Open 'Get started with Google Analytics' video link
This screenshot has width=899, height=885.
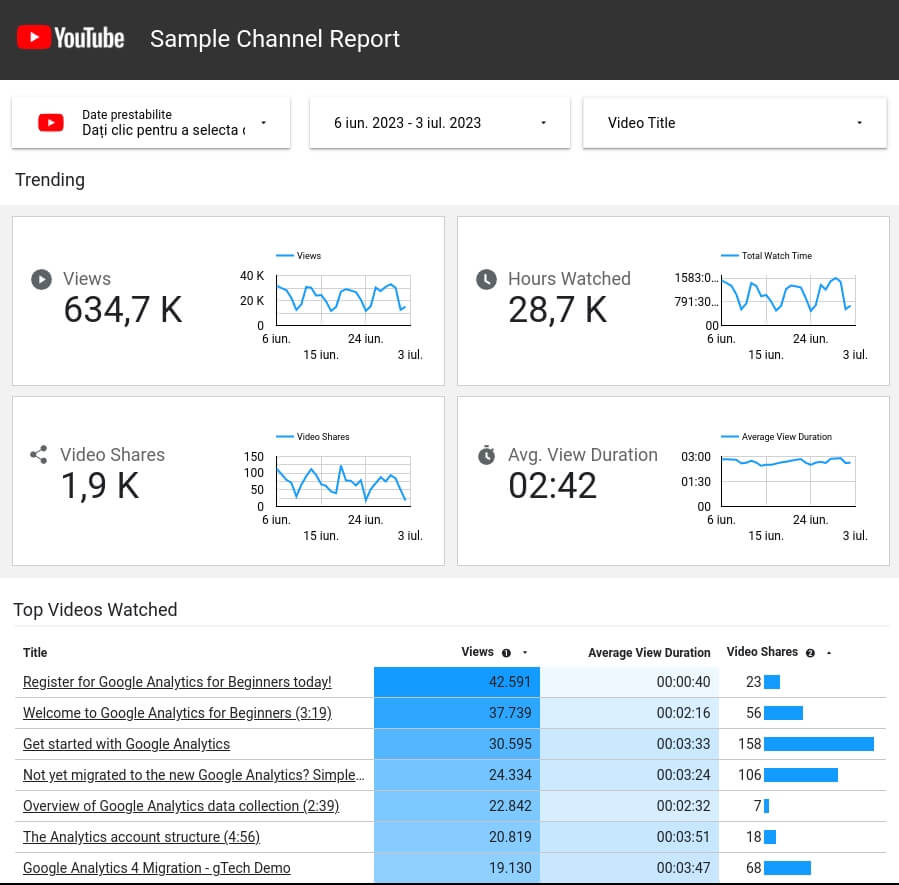(x=126, y=744)
